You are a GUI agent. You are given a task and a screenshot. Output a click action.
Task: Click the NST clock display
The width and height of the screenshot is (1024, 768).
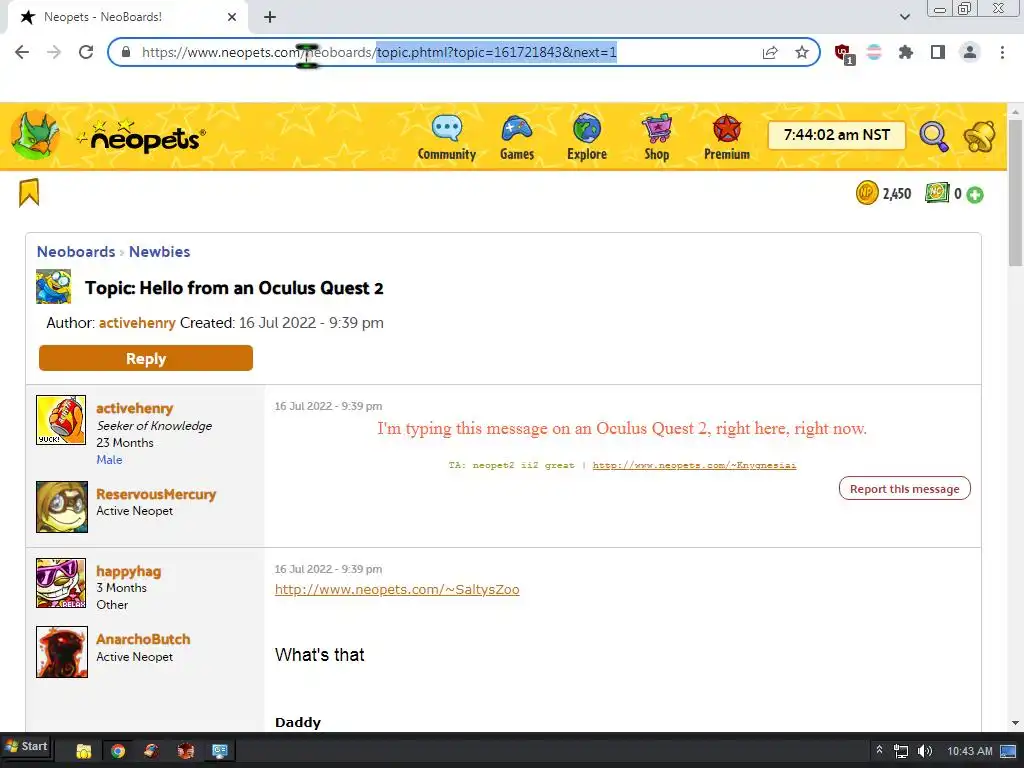[x=837, y=135]
